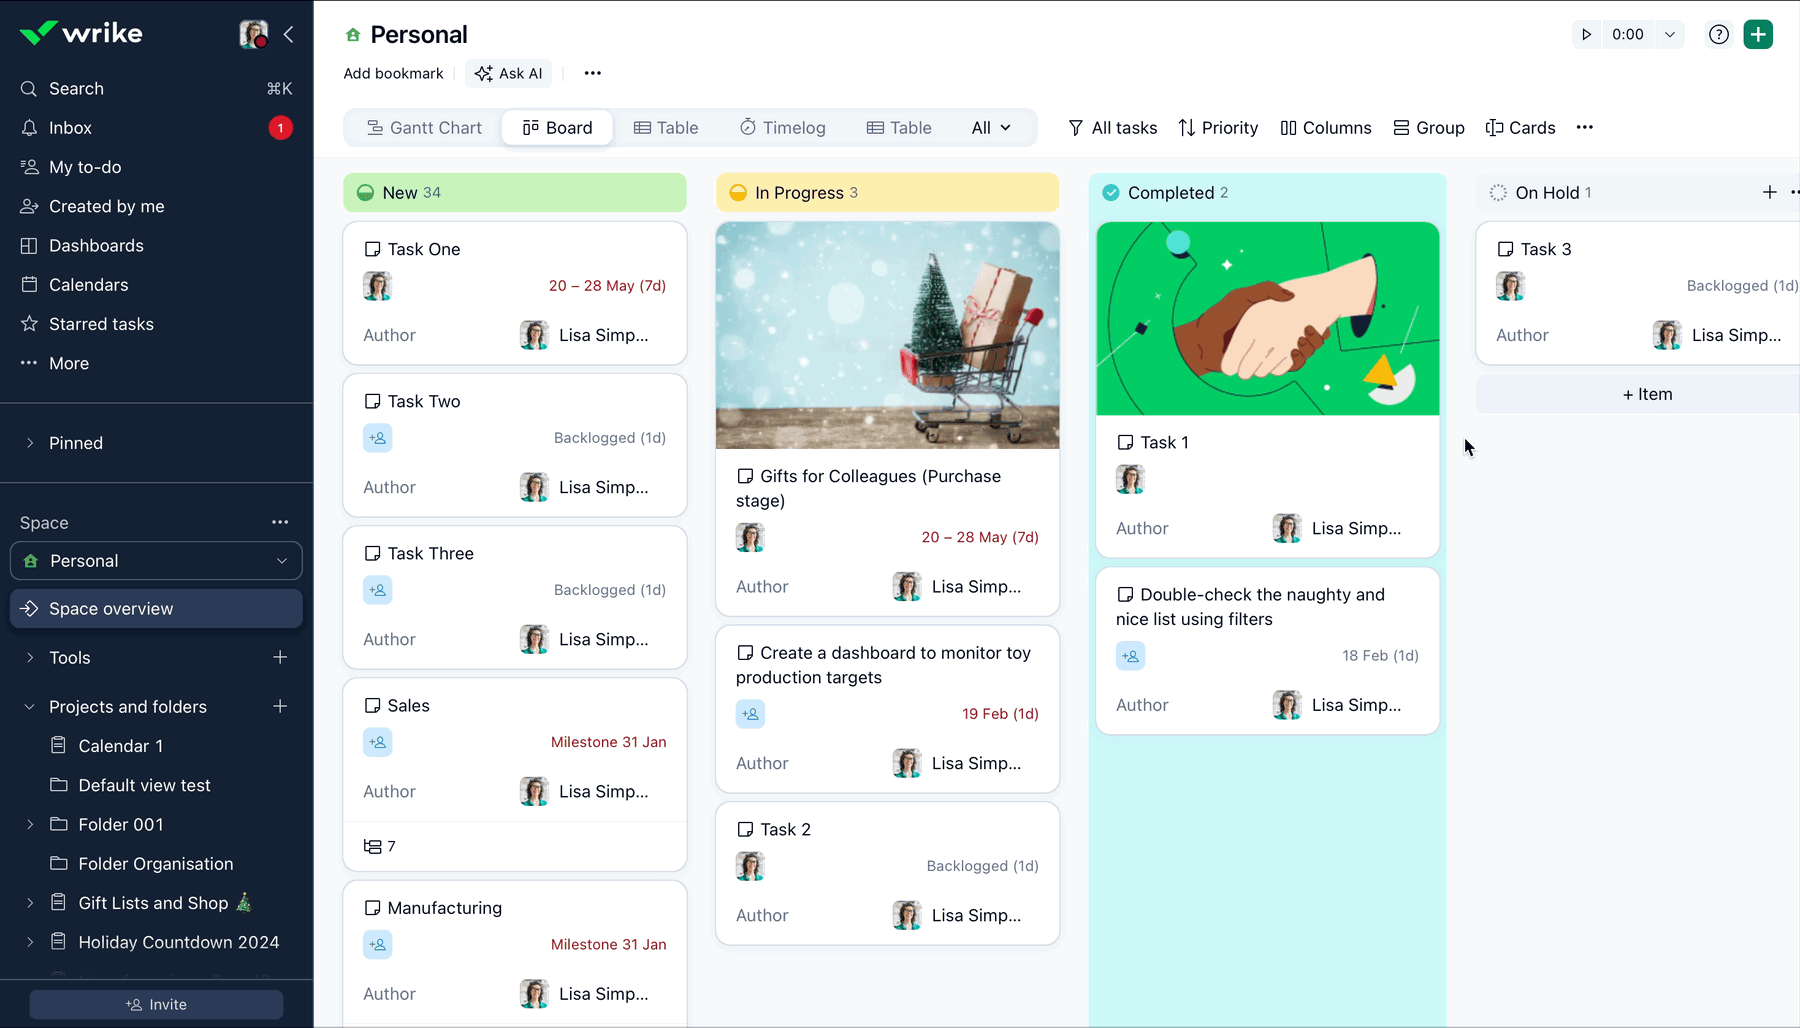The height and width of the screenshot is (1028, 1800).
Task: Click the green plus icon top right
Action: (x=1759, y=34)
